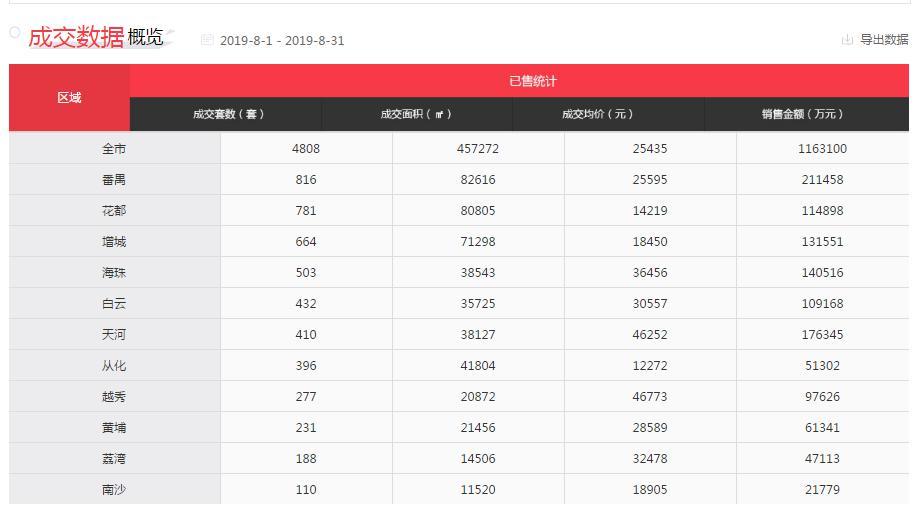Click the 天河 district label

114,335
